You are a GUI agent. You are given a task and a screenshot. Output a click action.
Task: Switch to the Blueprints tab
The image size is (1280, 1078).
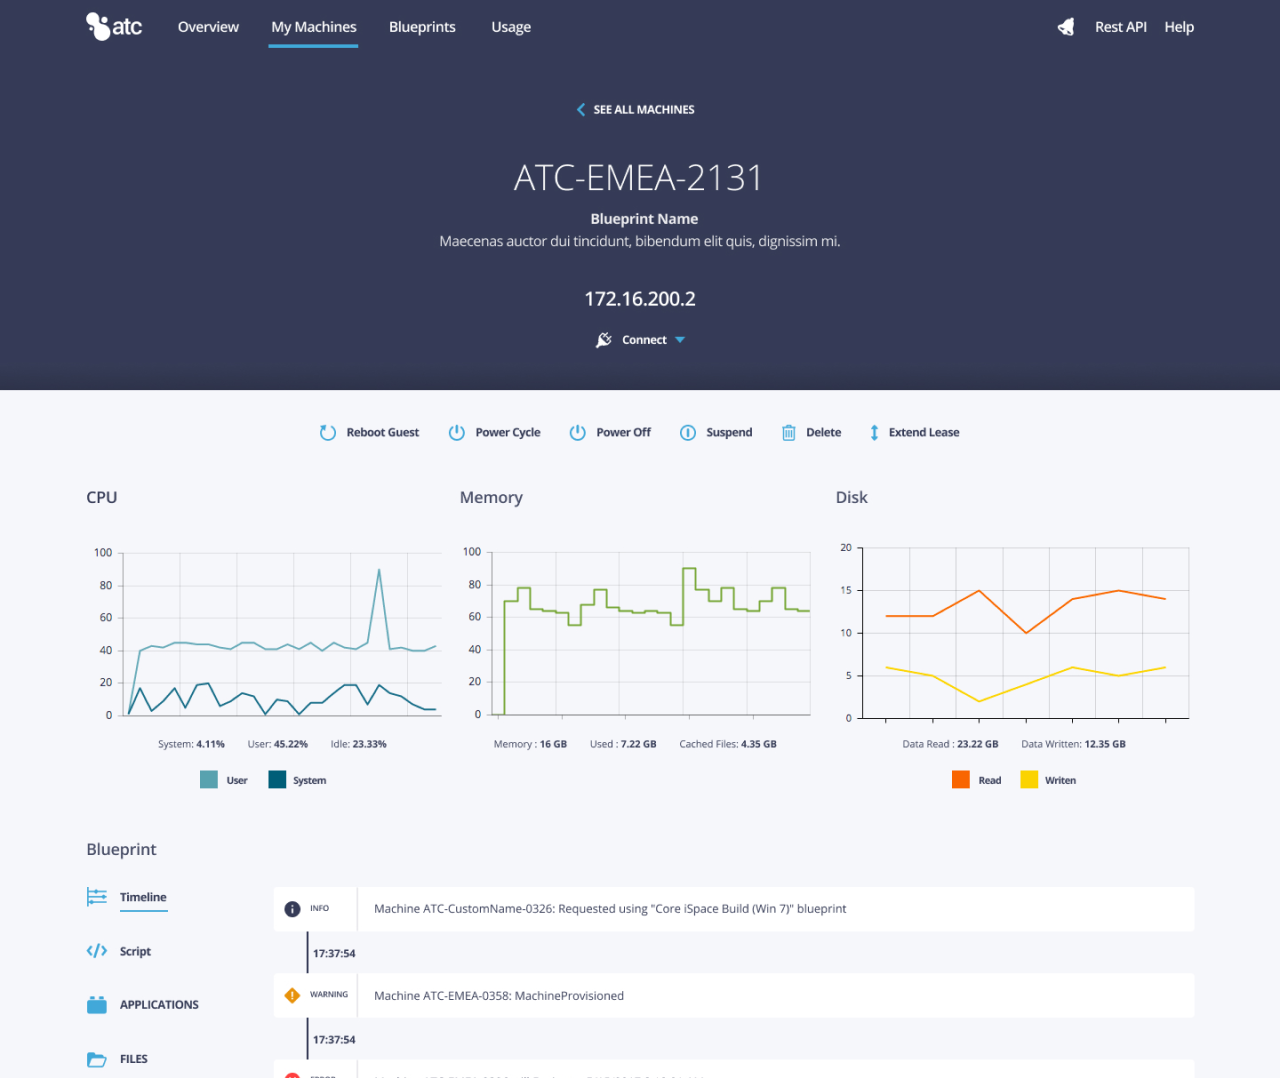pos(422,27)
